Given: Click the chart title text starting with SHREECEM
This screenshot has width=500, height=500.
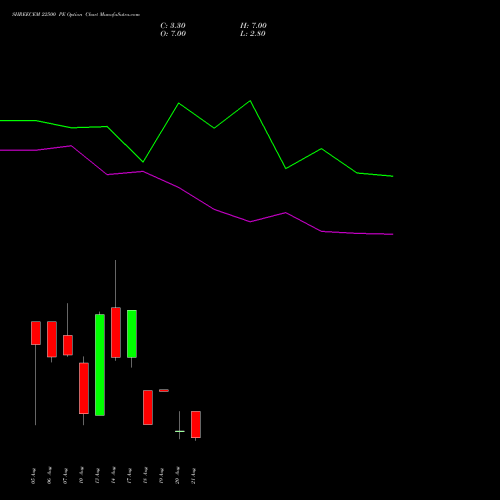Looking at the screenshot, I should [x=76, y=15].
